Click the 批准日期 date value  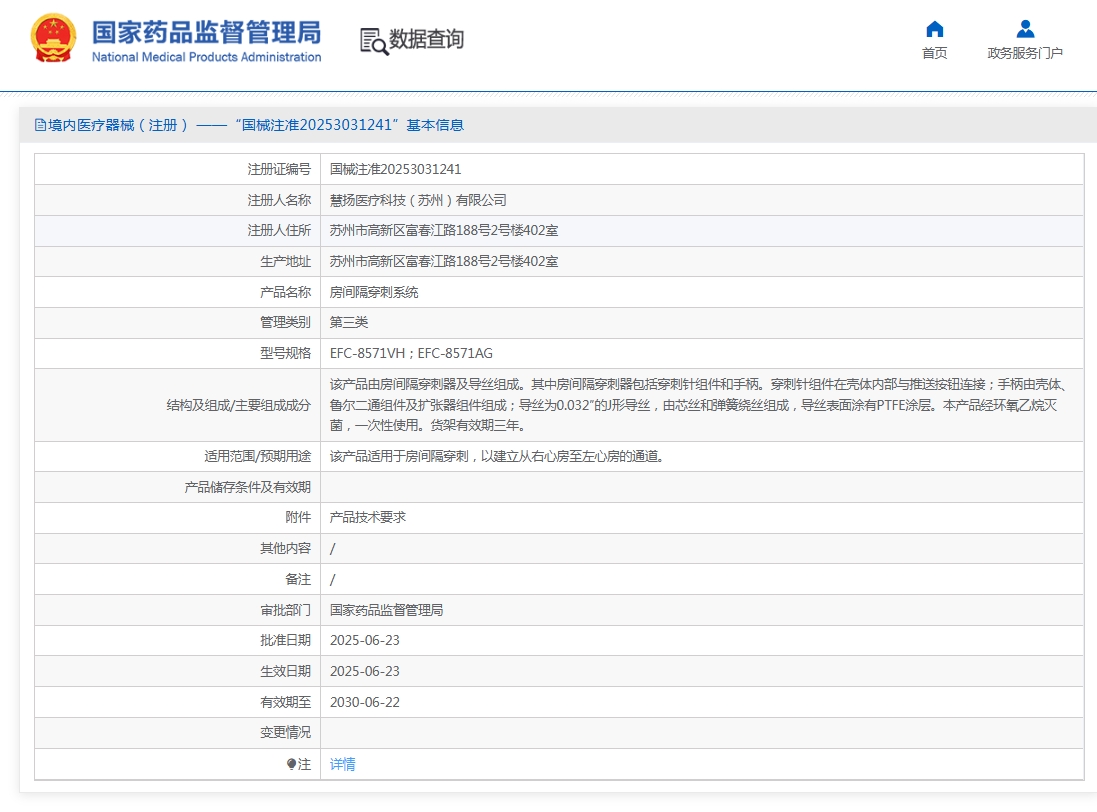(365, 641)
